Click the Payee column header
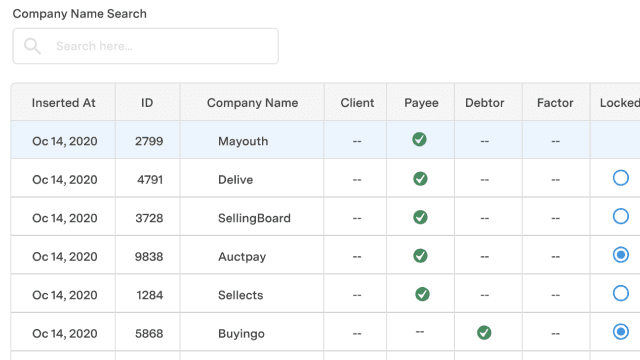Viewport: 640px width, 360px height. (421, 102)
